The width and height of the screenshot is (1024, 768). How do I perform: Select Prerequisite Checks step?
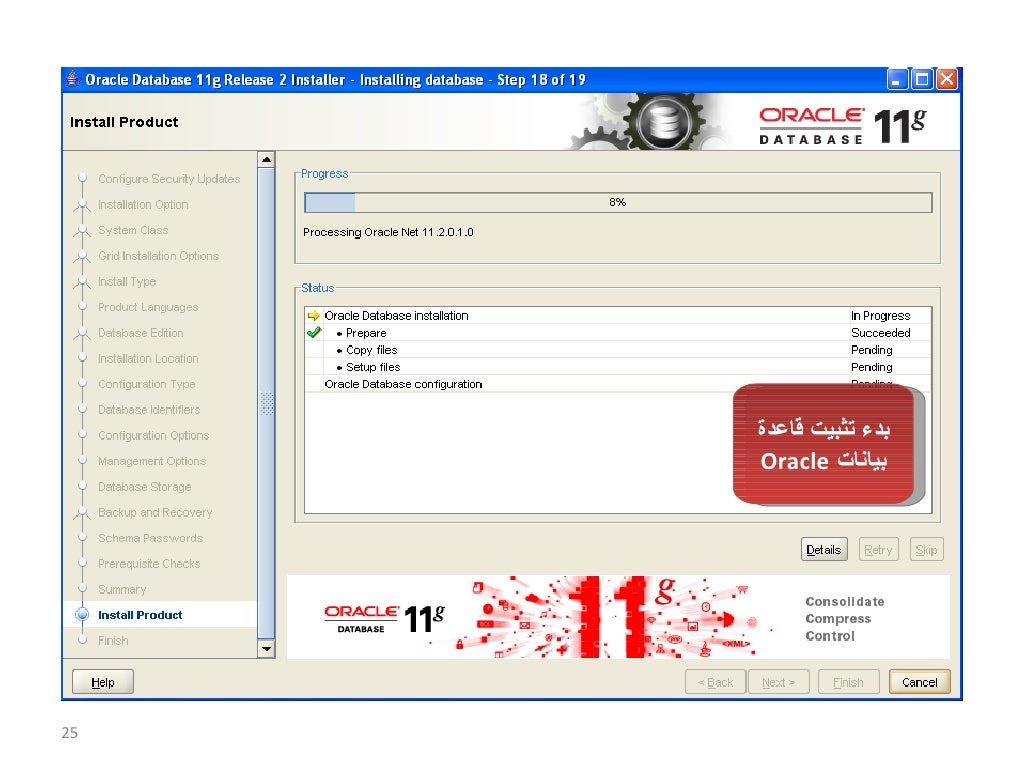click(150, 564)
